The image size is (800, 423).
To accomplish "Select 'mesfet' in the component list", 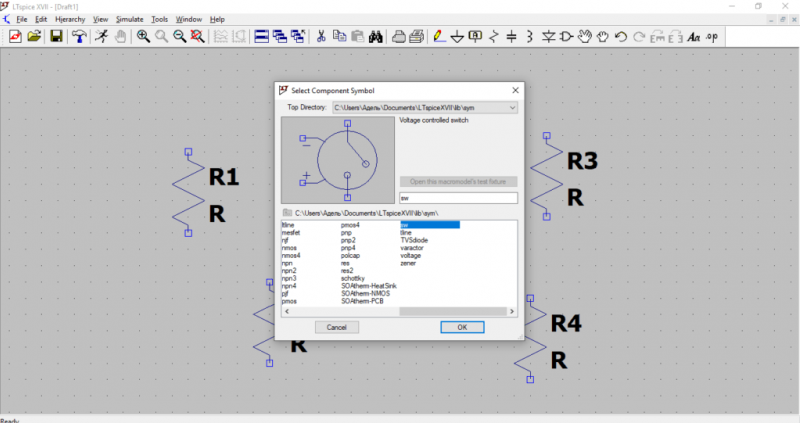I will 291,233.
